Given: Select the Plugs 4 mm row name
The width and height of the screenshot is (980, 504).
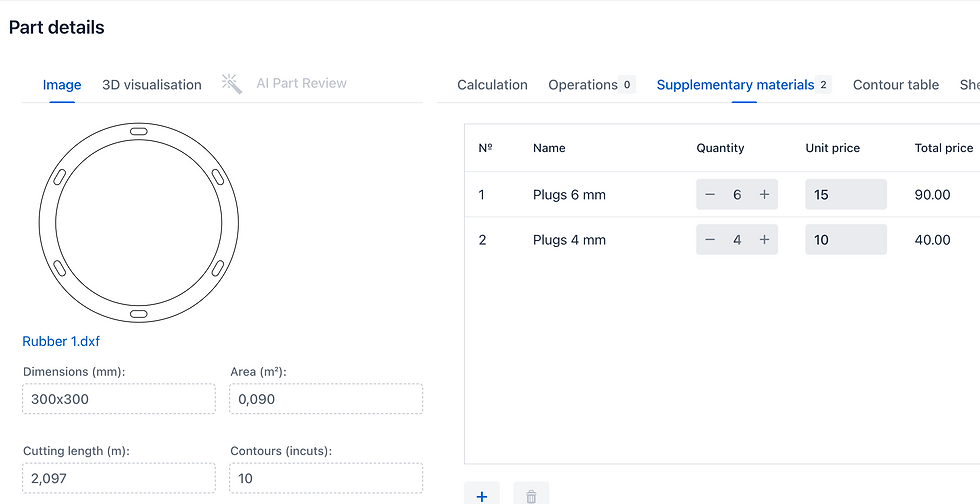Looking at the screenshot, I should pyautogui.click(x=569, y=240).
